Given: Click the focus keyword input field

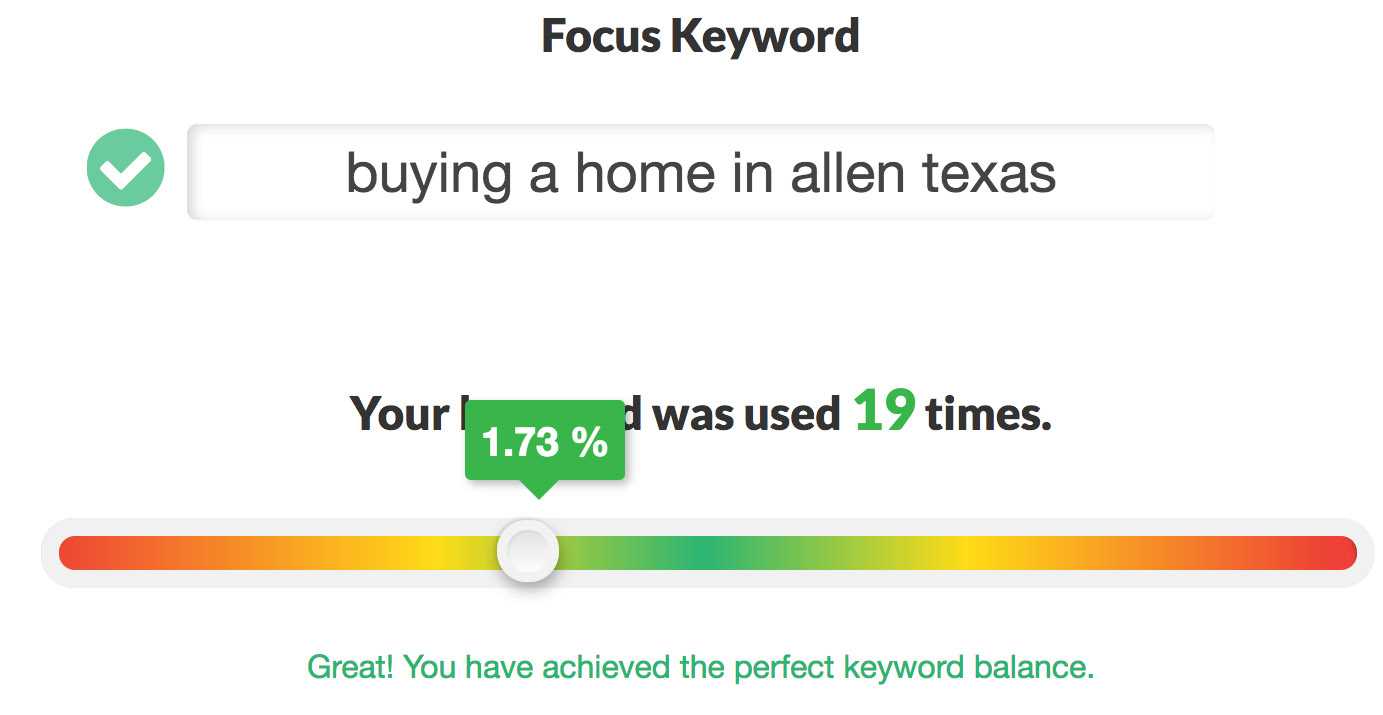Looking at the screenshot, I should pyautogui.click(x=700, y=172).
